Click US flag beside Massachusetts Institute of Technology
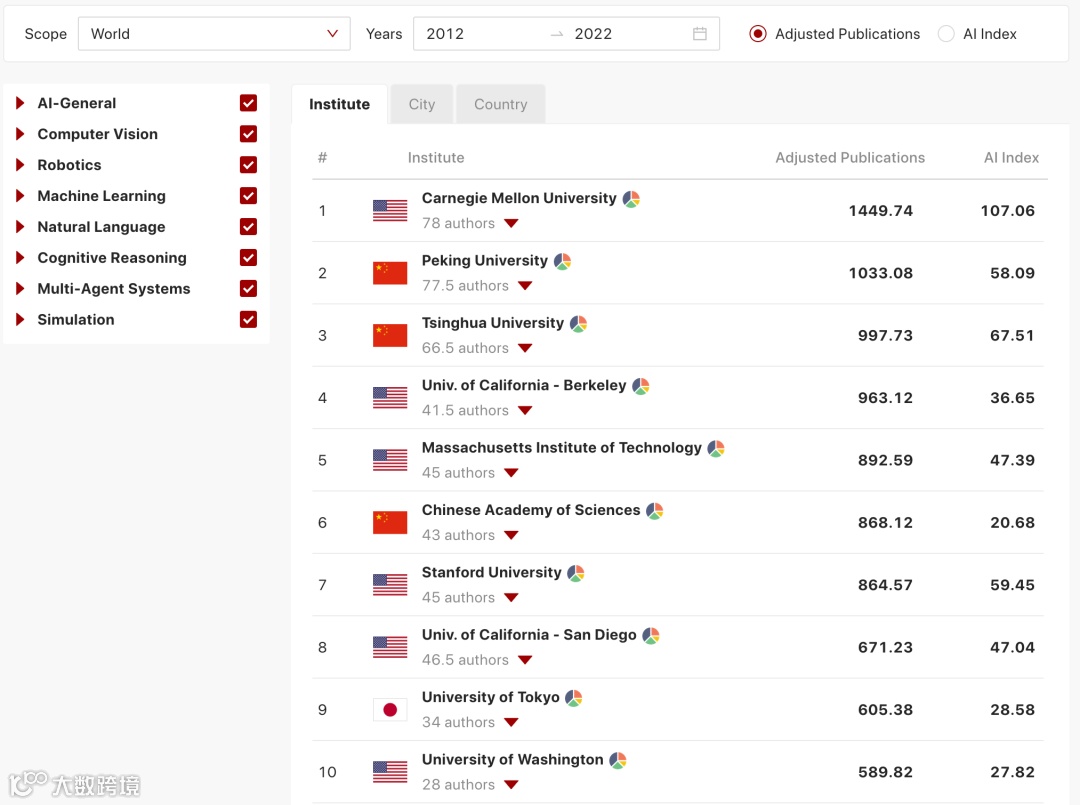This screenshot has width=1080, height=805. [390, 460]
